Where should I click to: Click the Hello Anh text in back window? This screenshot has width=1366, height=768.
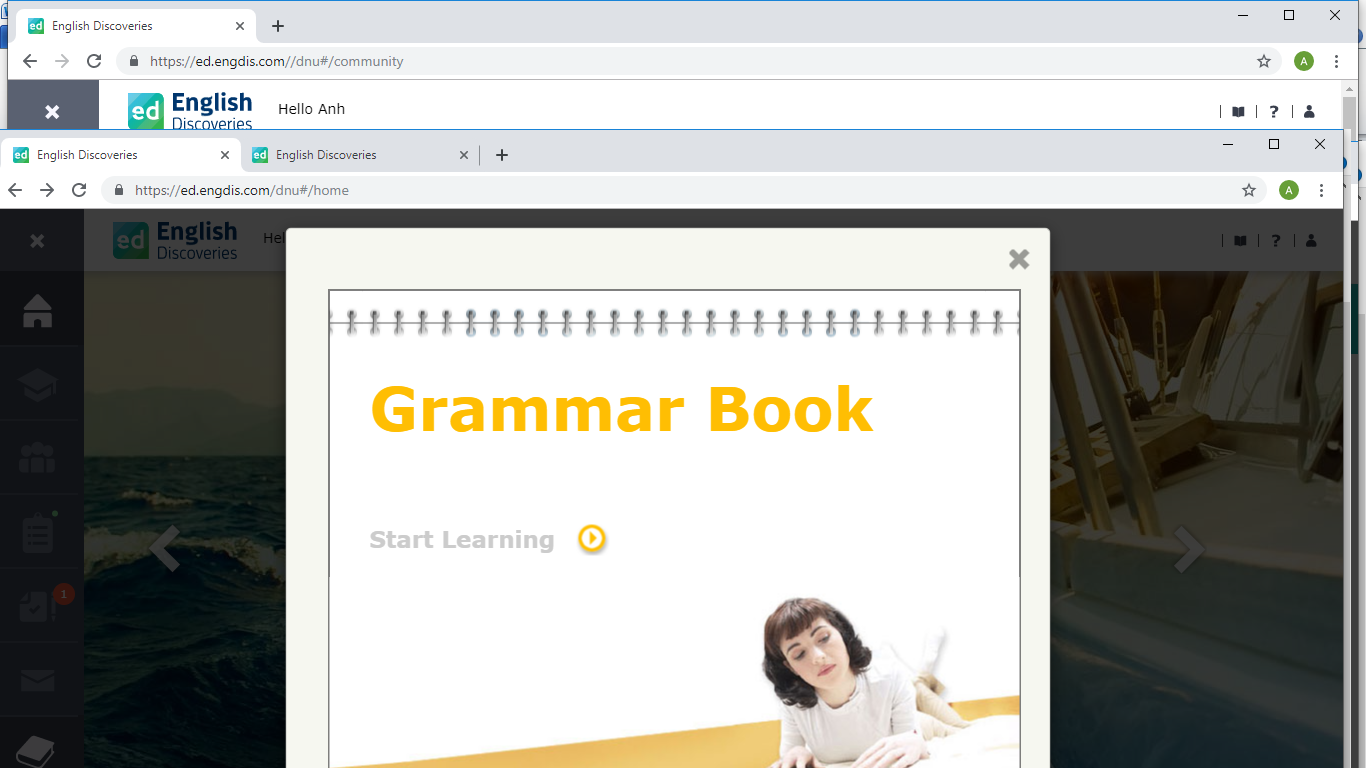click(311, 109)
